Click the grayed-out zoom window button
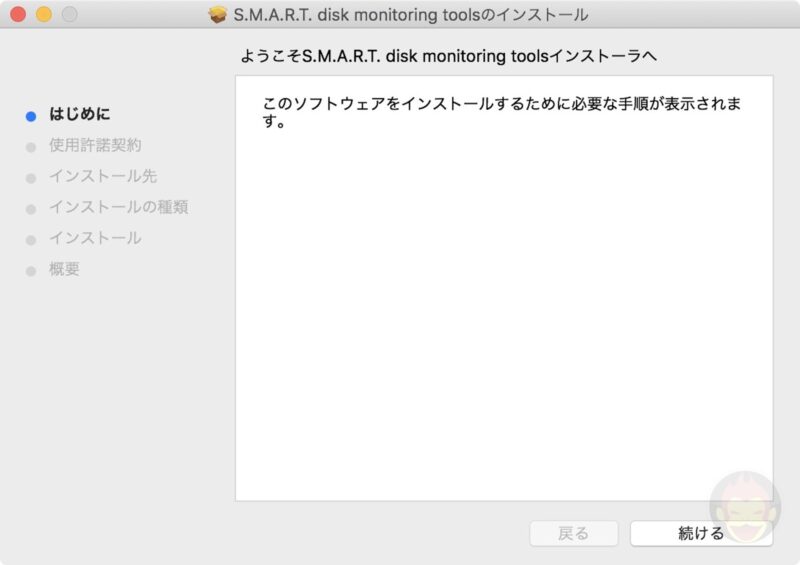Image resolution: width=800 pixels, height=565 pixels. click(69, 15)
